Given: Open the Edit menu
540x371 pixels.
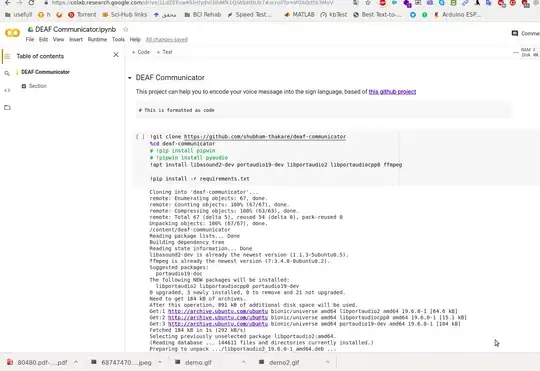Looking at the screenshot, I should point(43,39).
